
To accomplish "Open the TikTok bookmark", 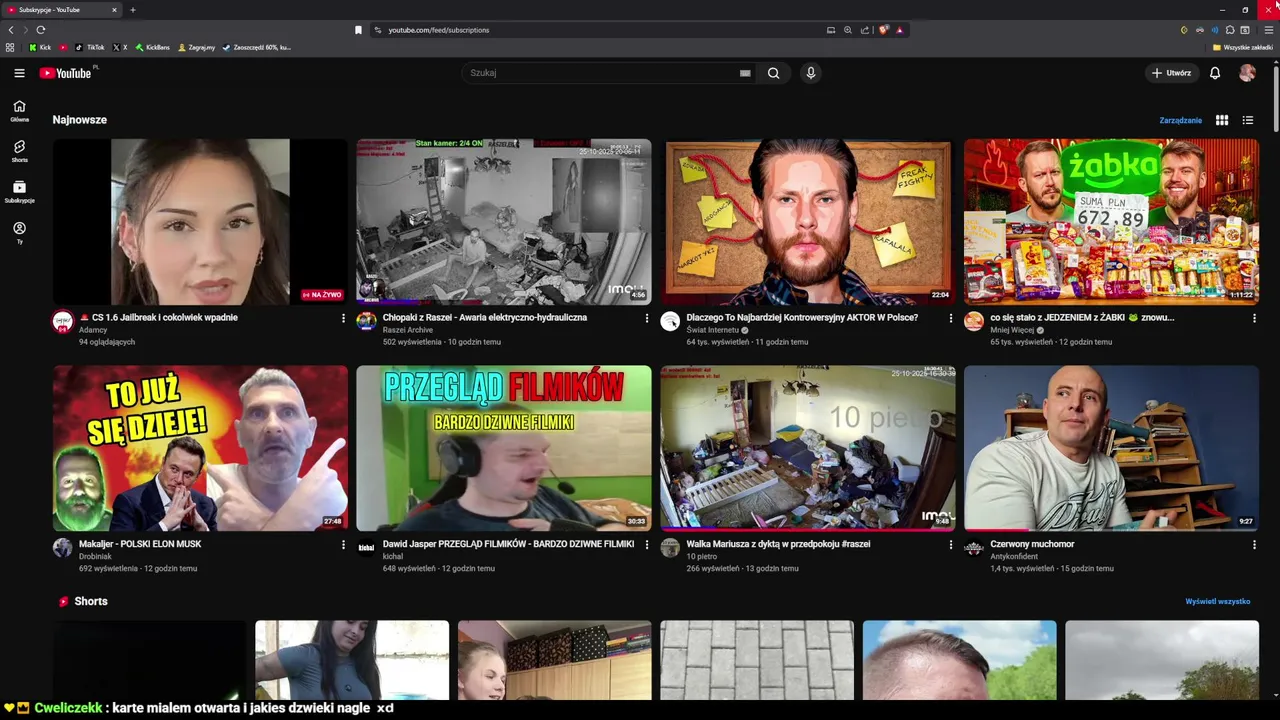I will coord(89,47).
